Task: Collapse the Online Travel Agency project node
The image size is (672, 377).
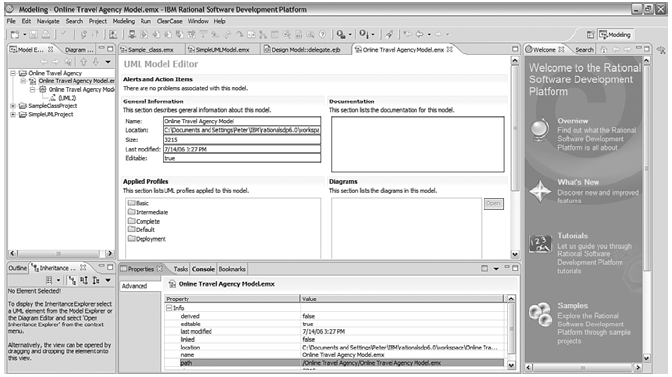Action: click(x=13, y=73)
